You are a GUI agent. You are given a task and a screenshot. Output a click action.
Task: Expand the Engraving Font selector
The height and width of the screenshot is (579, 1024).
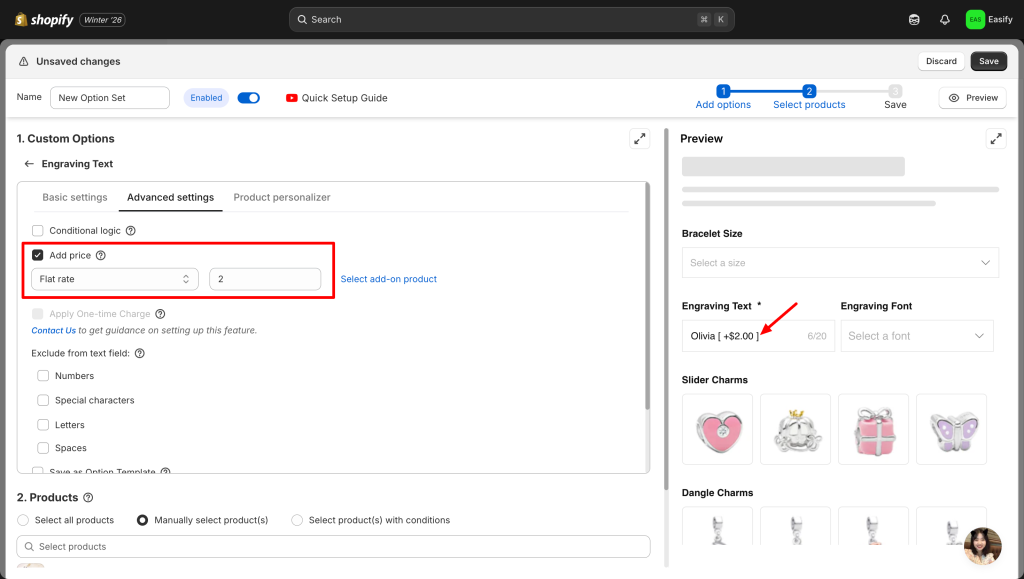917,336
